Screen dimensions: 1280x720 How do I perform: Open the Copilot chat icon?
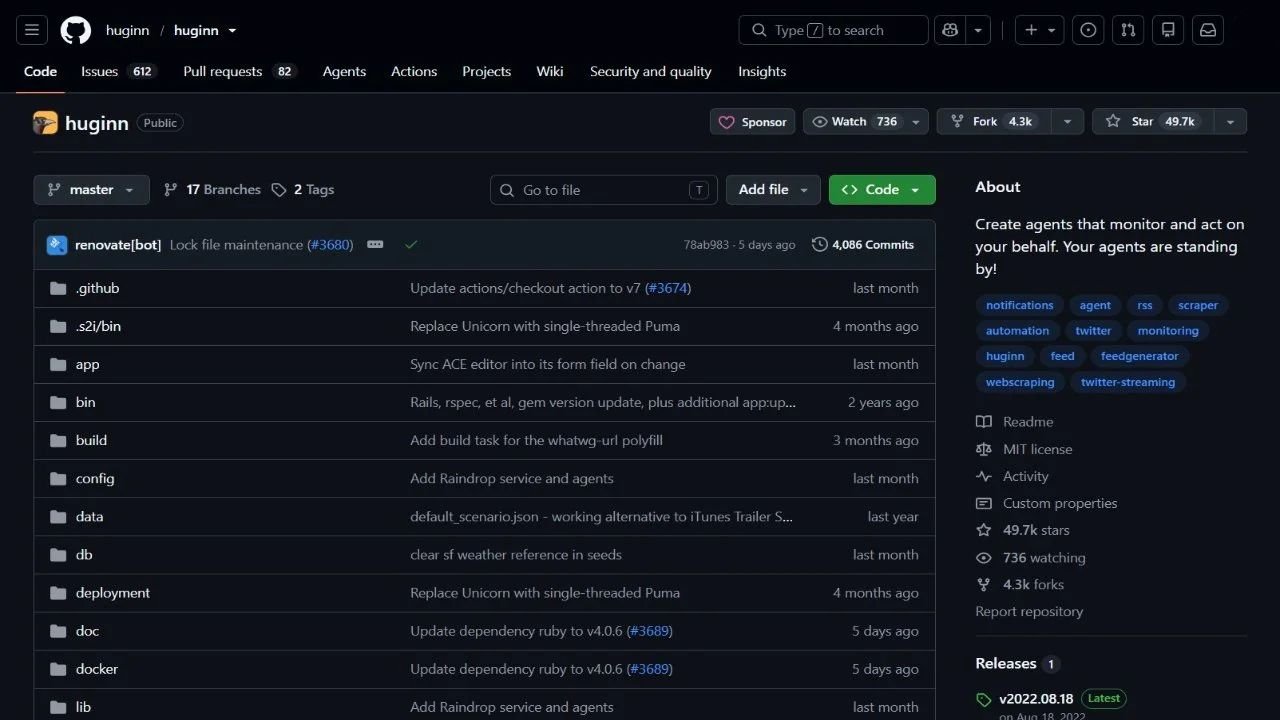coord(950,30)
